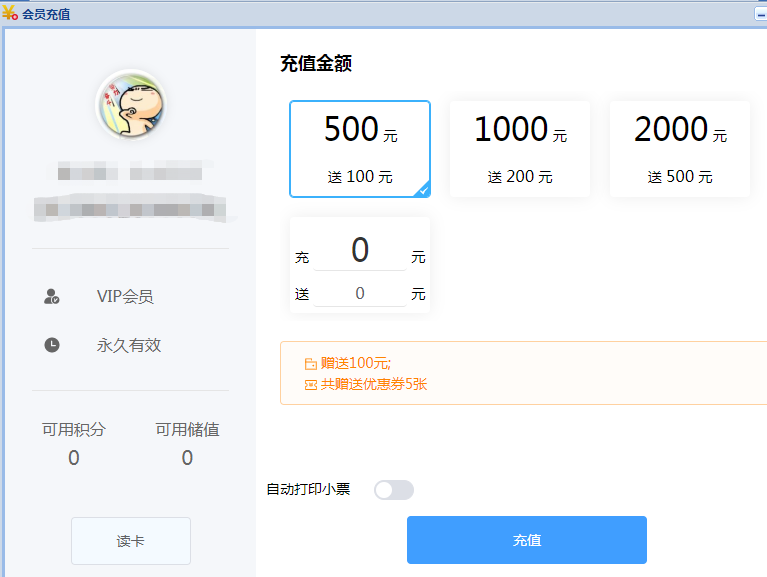
Task: Select the 2000 yuan recharge card
Action: tap(680, 149)
